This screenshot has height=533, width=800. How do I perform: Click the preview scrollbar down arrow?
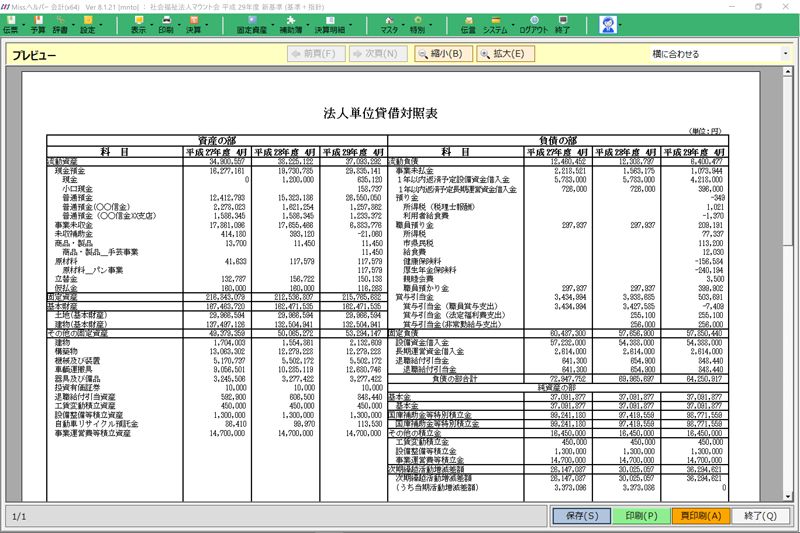click(x=788, y=496)
